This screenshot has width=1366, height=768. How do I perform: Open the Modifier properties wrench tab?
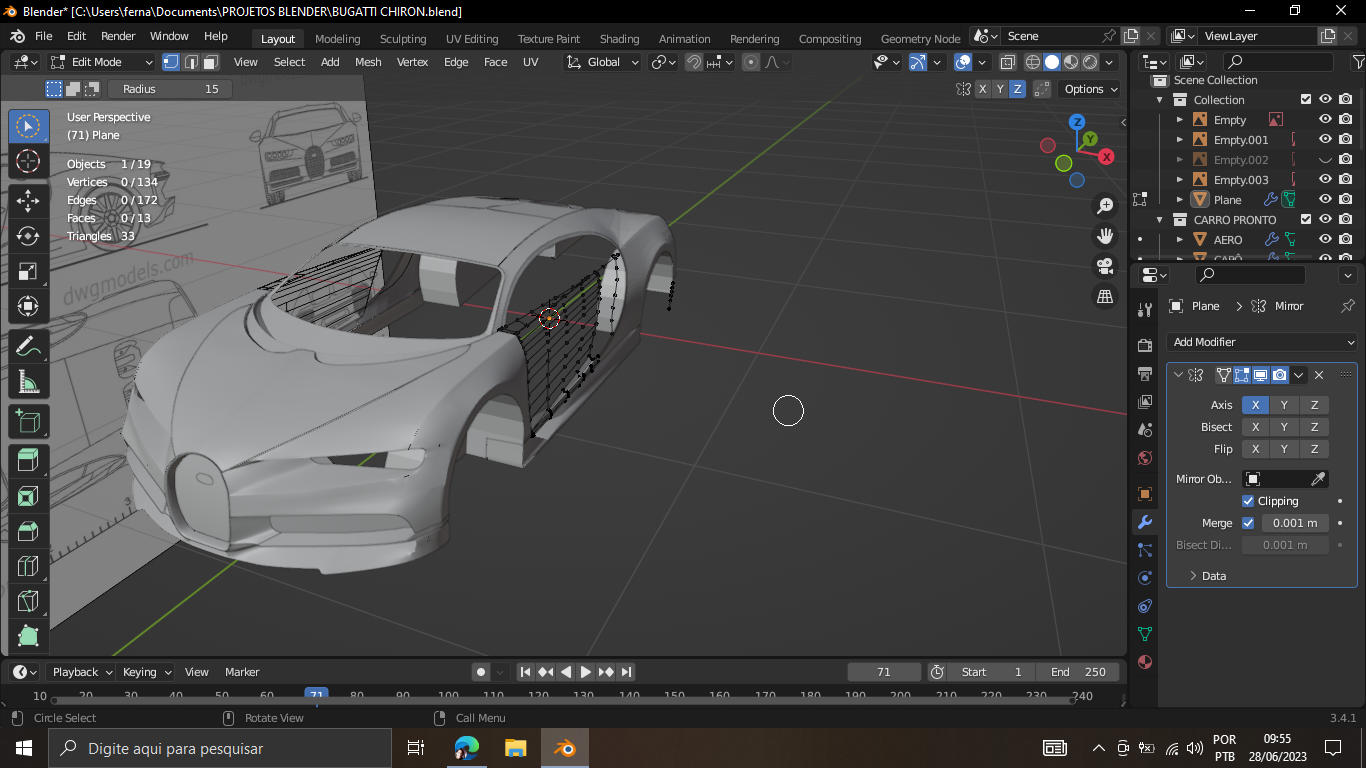coord(1145,522)
